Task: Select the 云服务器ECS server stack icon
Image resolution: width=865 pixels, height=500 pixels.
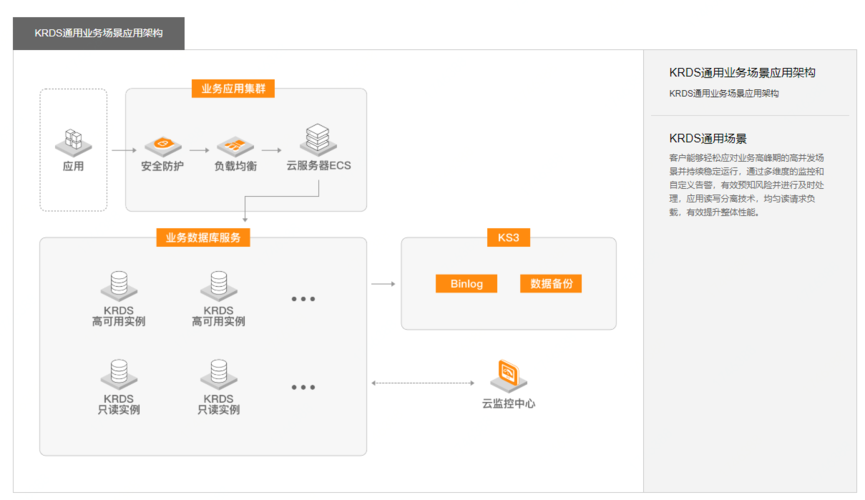Action: click(318, 140)
